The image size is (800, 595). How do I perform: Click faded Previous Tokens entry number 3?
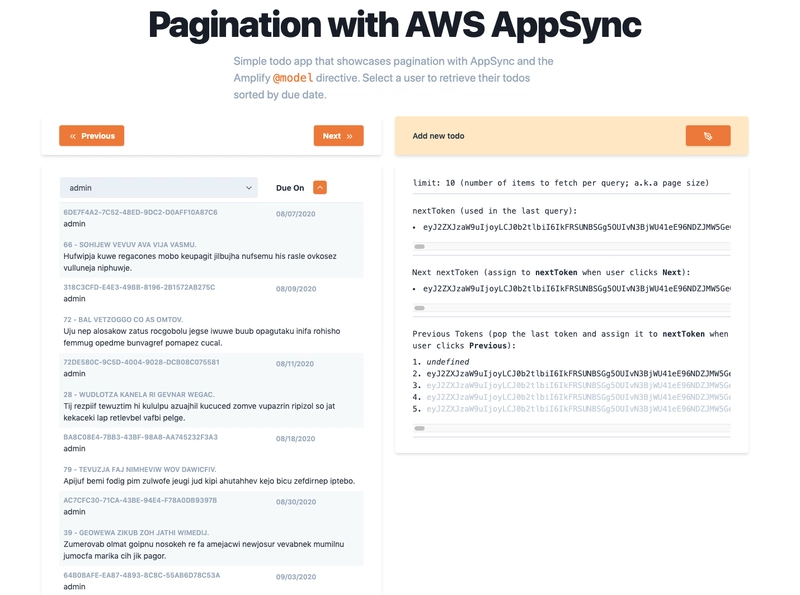tap(579, 385)
